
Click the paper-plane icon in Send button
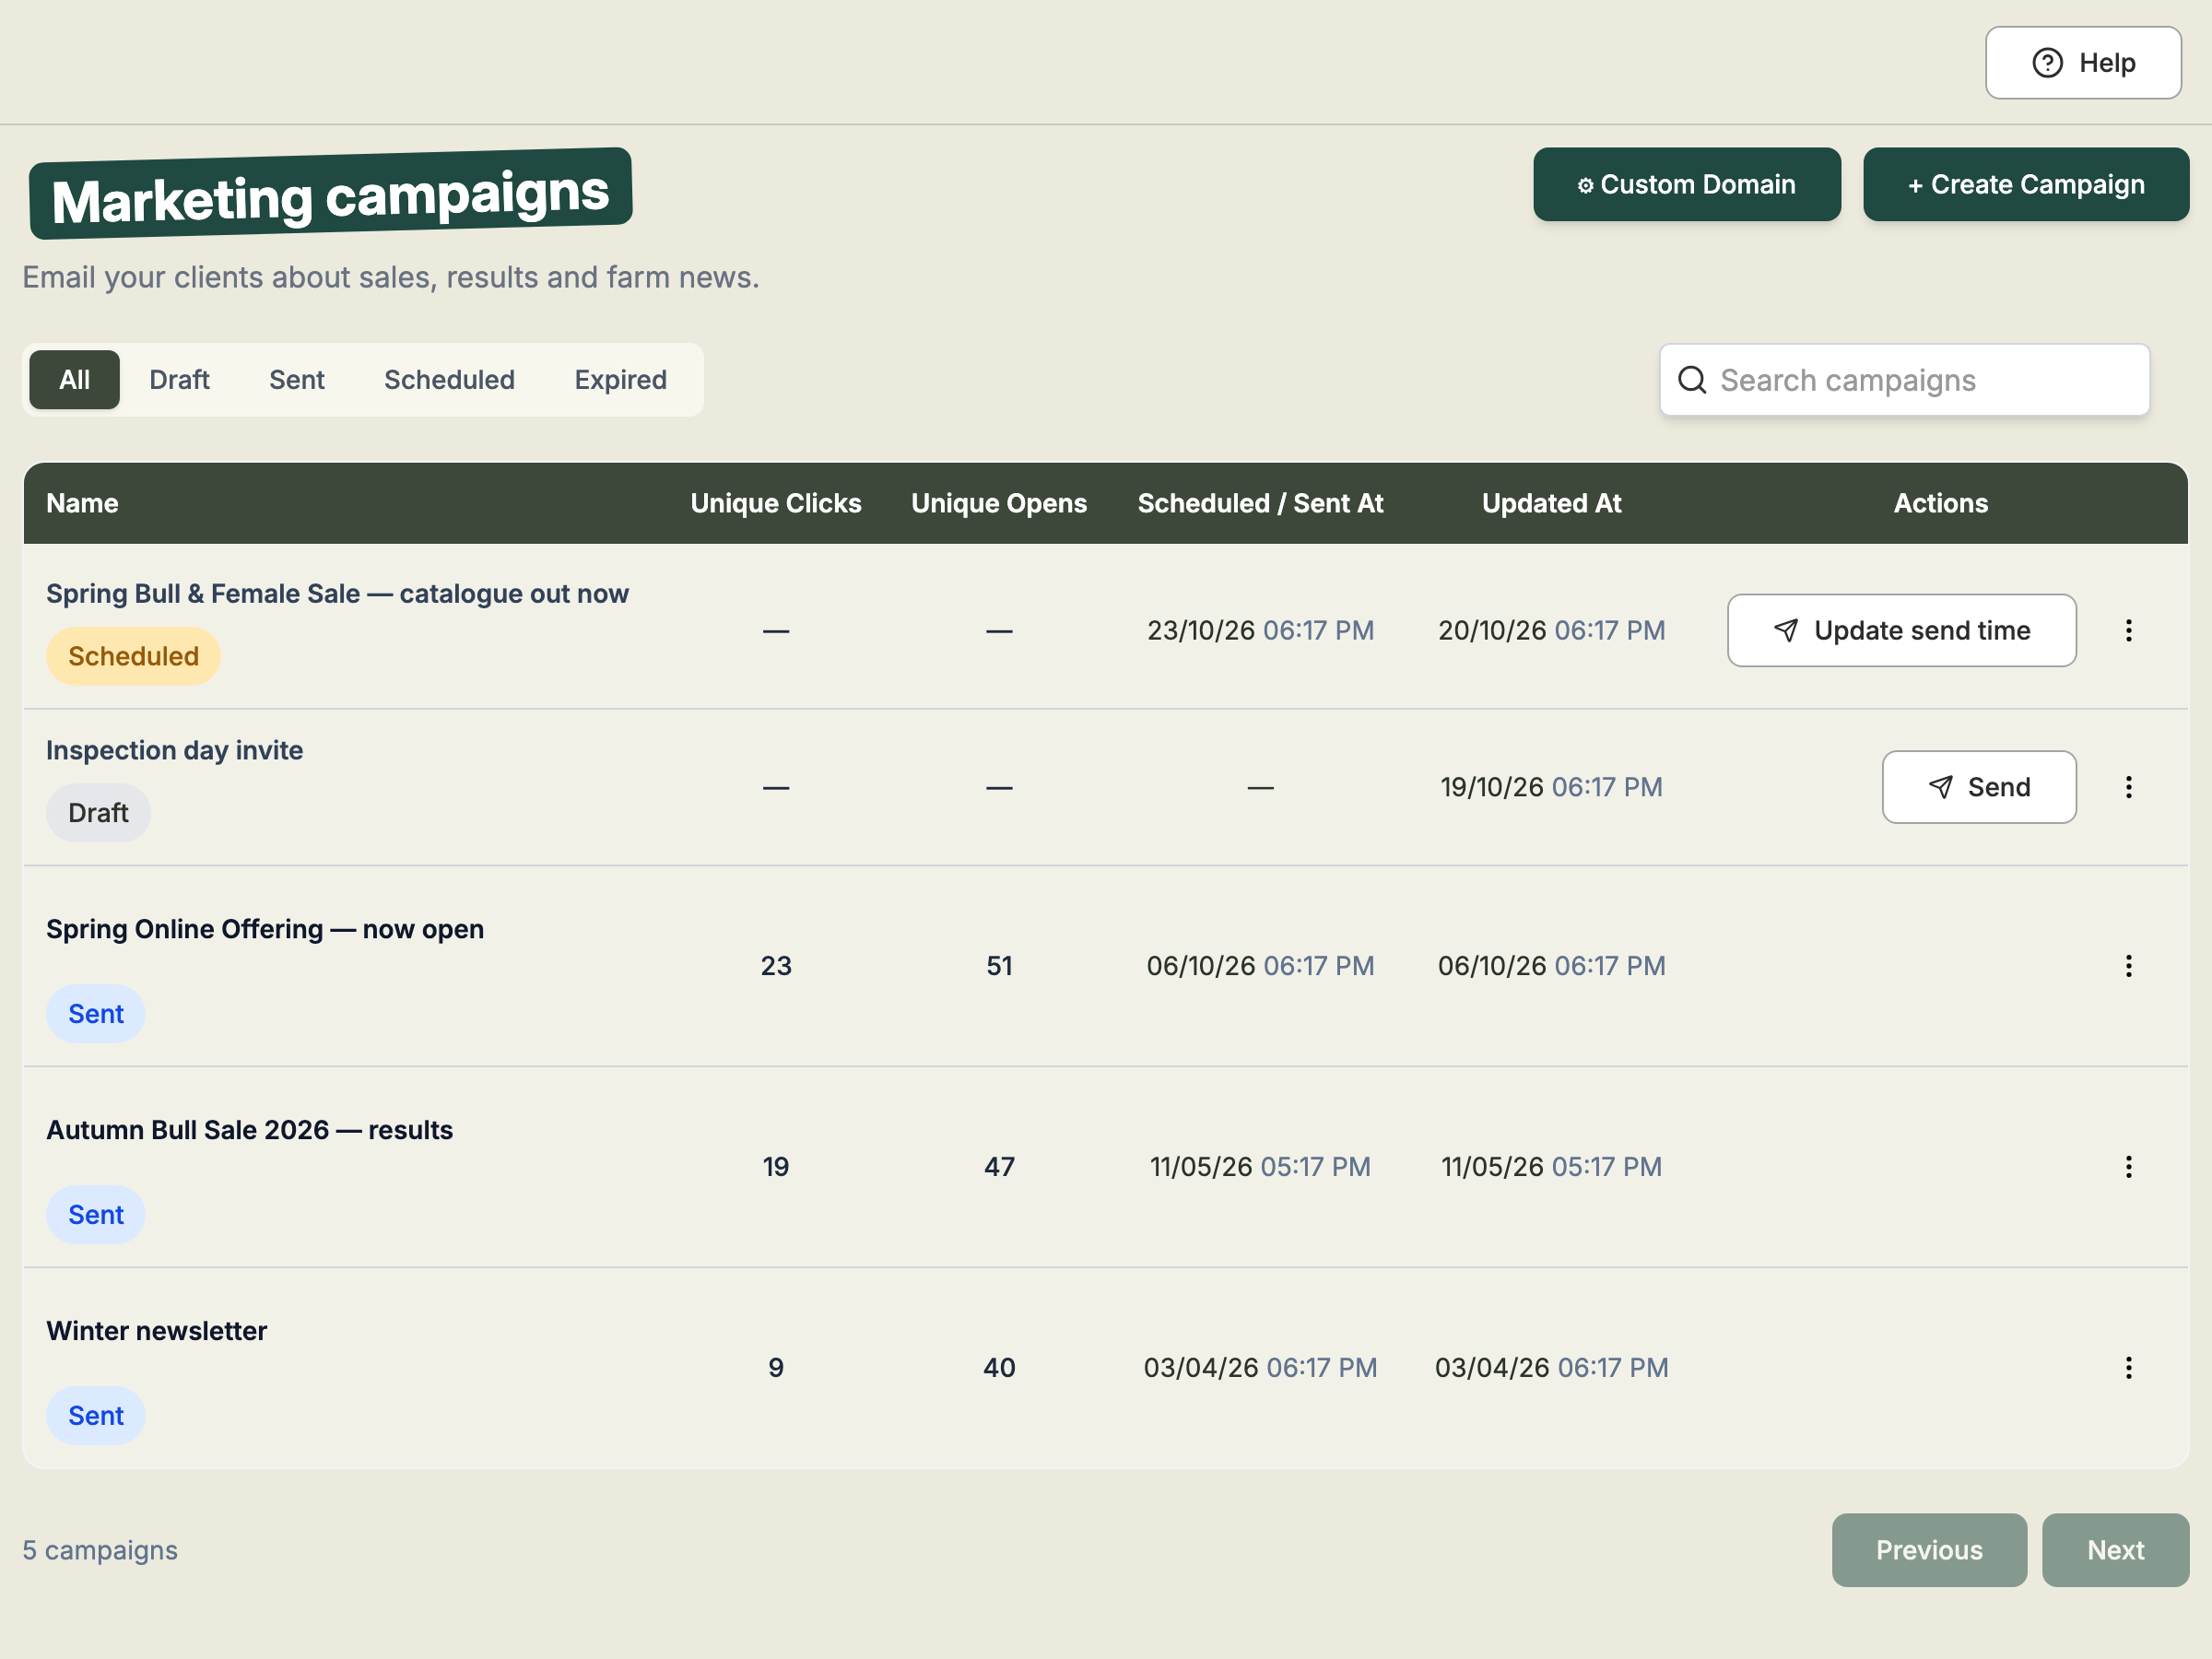coord(1940,787)
